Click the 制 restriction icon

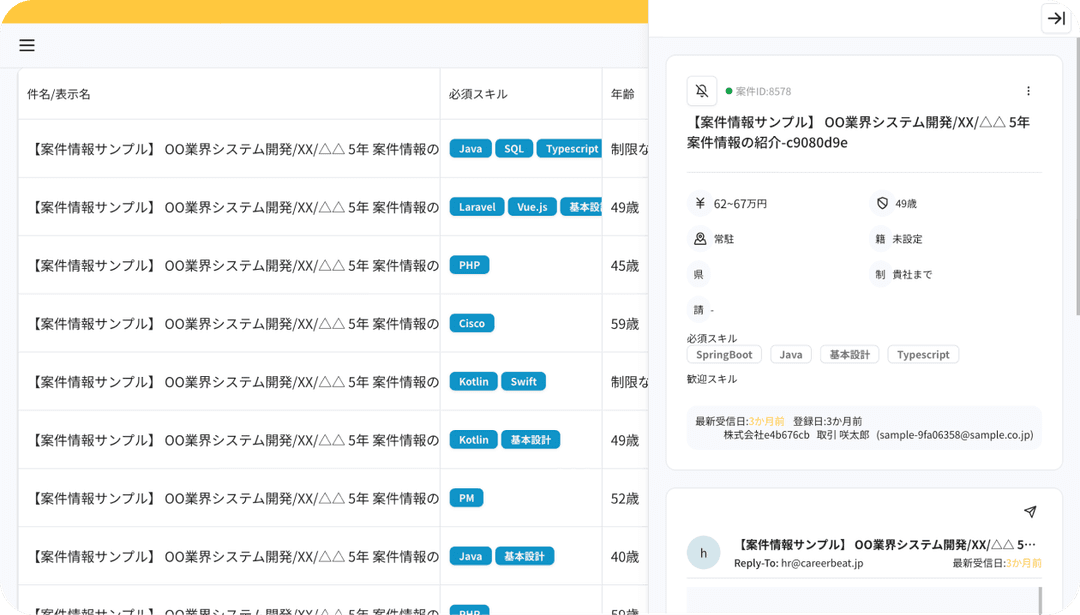pyautogui.click(x=880, y=274)
